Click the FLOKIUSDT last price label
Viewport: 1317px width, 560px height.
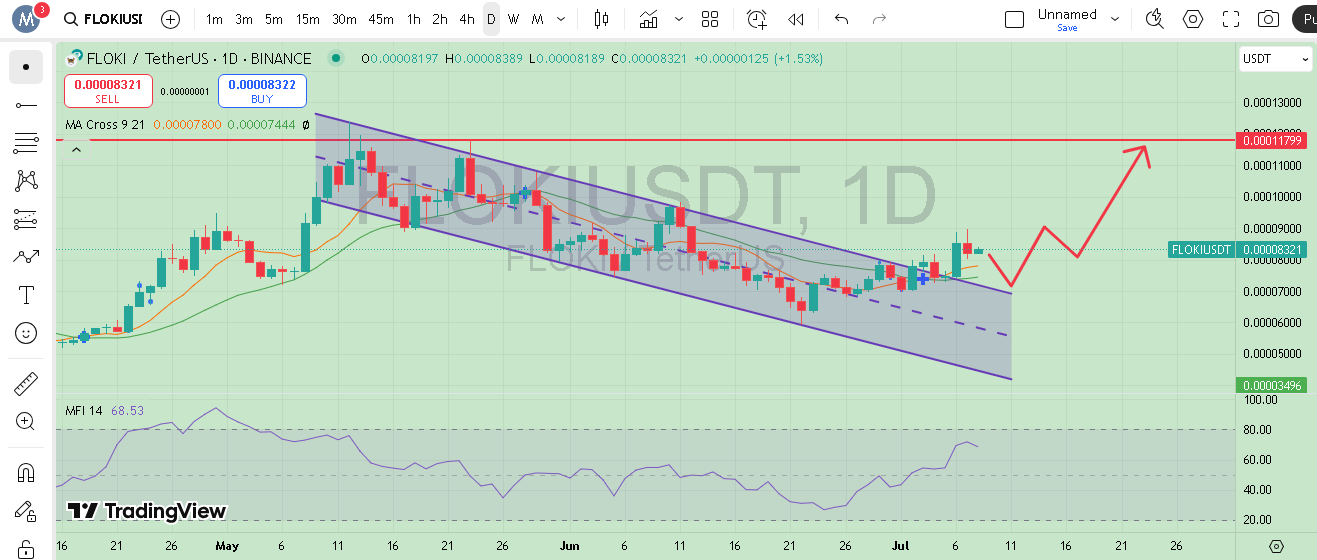pyautogui.click(x=1201, y=249)
